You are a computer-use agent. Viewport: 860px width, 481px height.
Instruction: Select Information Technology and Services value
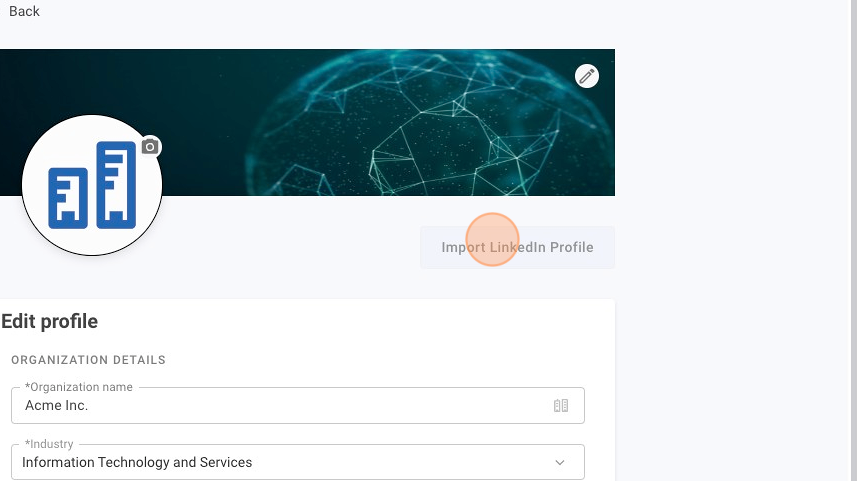click(x=137, y=463)
